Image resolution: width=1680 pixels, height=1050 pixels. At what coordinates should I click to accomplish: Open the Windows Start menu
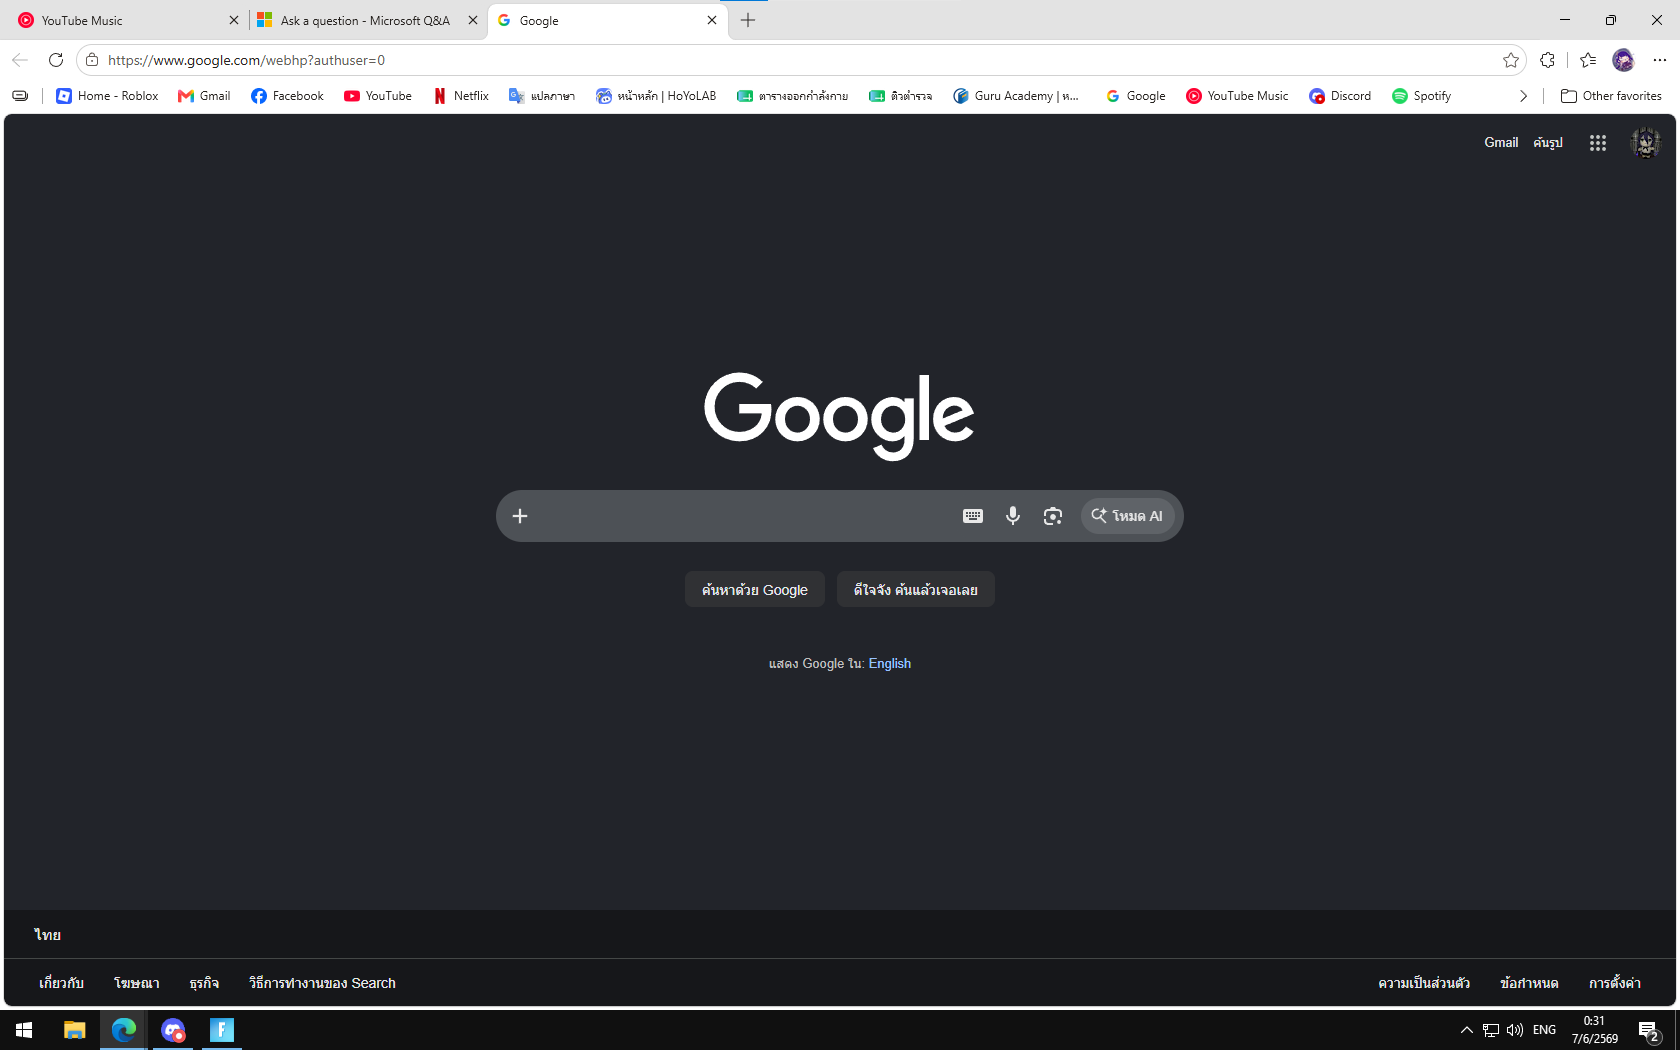tap(24, 1030)
